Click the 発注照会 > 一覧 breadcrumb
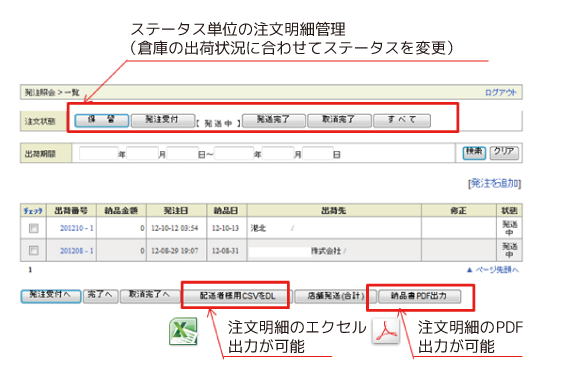Screen dimensions: 578x372 coord(52,92)
